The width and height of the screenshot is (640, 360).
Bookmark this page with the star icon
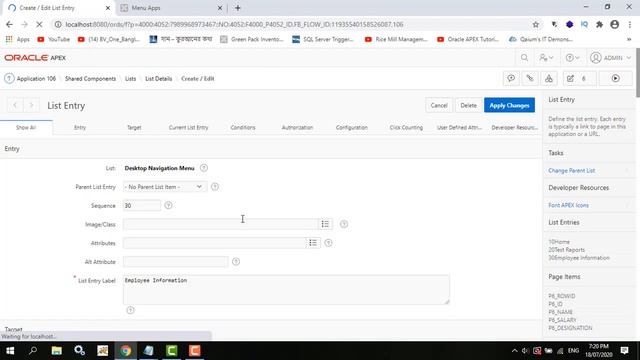point(536,24)
